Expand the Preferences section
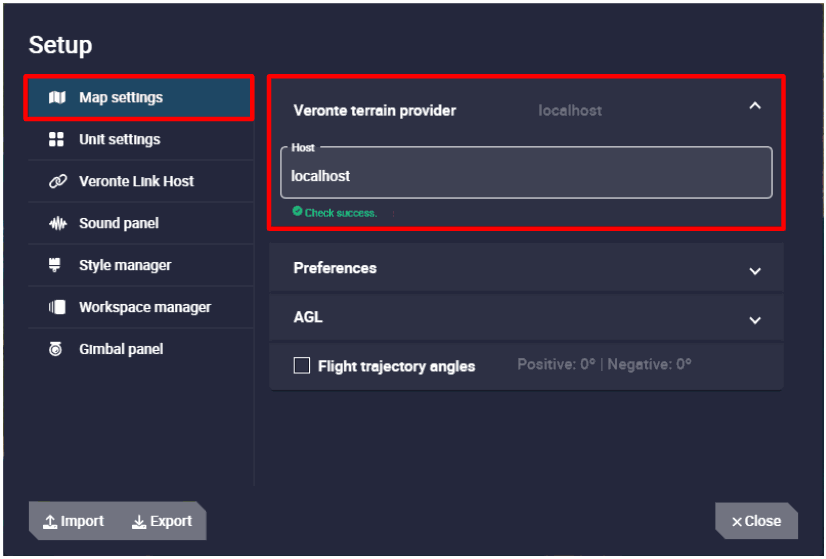826x559 pixels. [755, 270]
